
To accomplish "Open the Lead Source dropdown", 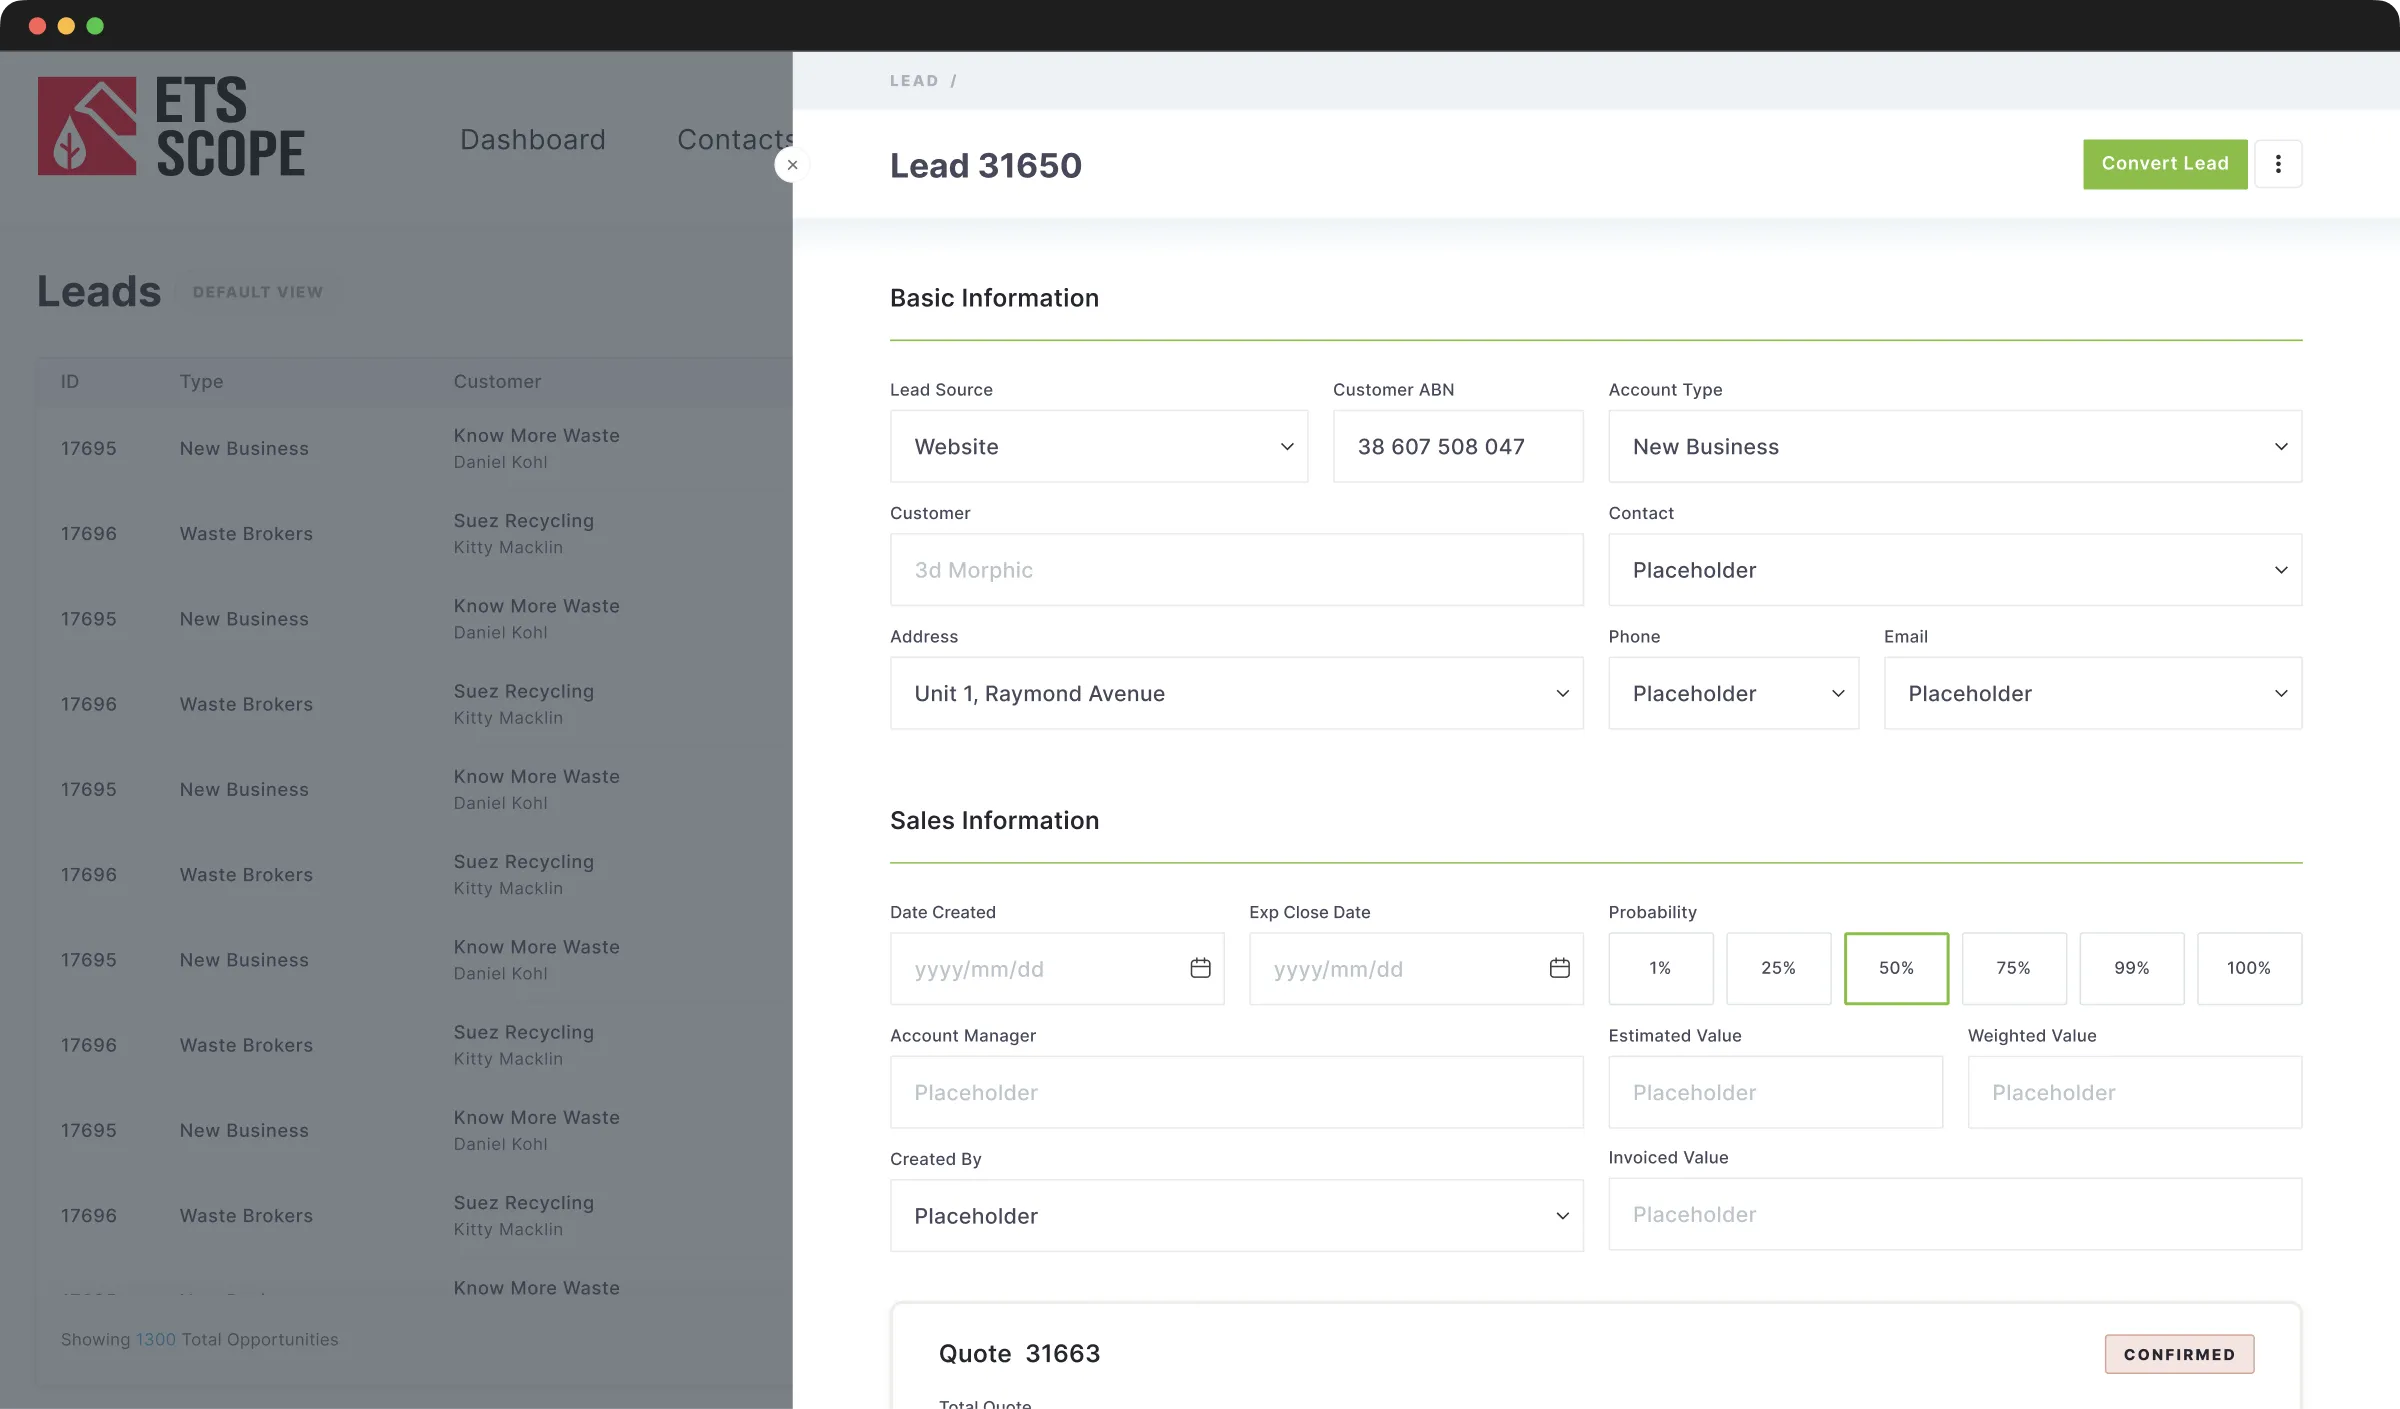I will (1098, 446).
